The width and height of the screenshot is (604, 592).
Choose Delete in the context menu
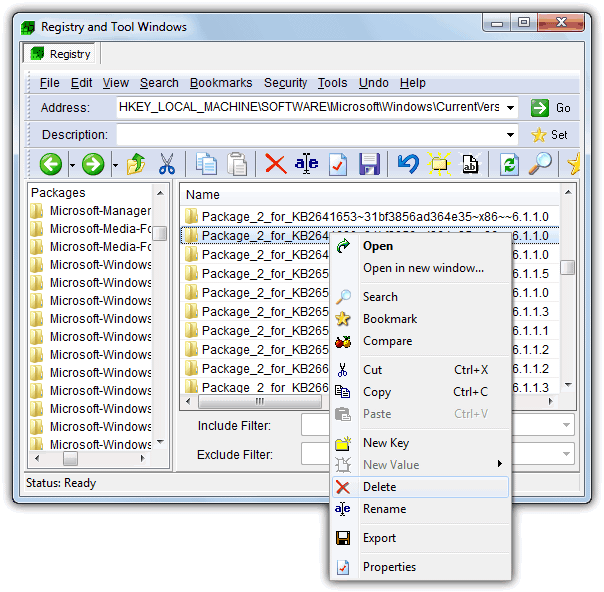(420, 487)
